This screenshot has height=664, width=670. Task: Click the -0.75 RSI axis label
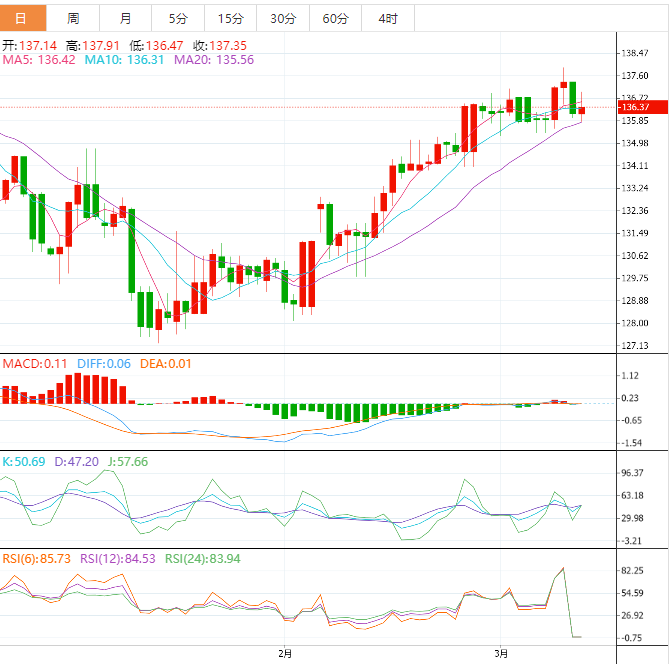tap(631, 638)
